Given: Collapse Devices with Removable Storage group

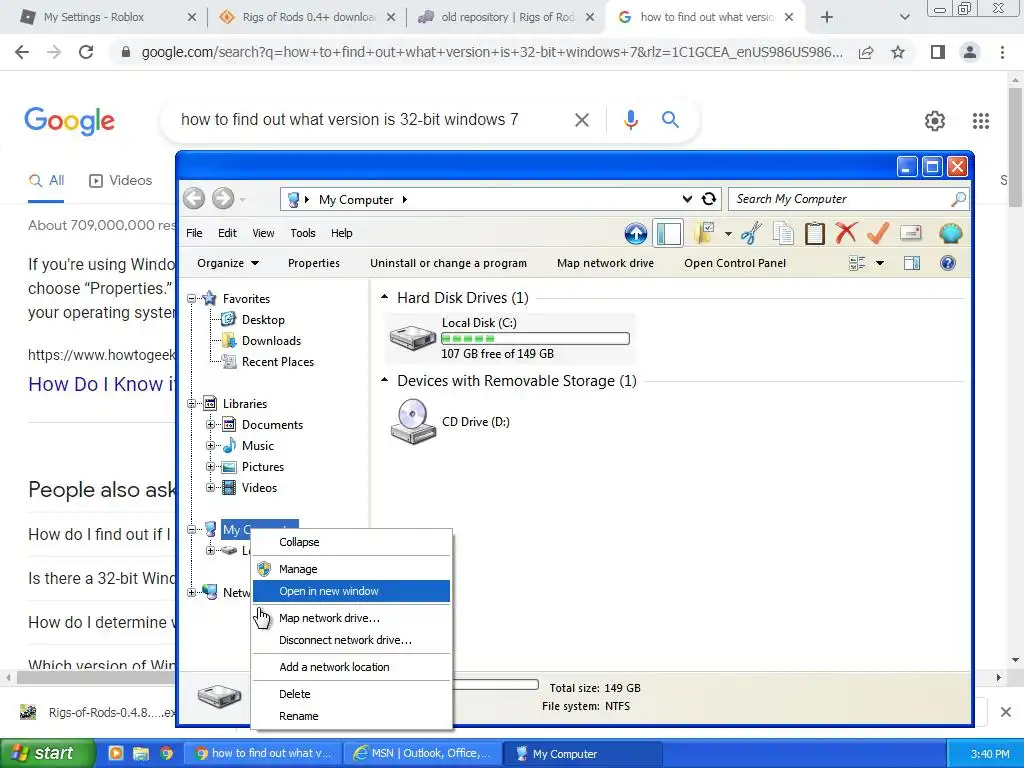Looking at the screenshot, I should click(385, 380).
